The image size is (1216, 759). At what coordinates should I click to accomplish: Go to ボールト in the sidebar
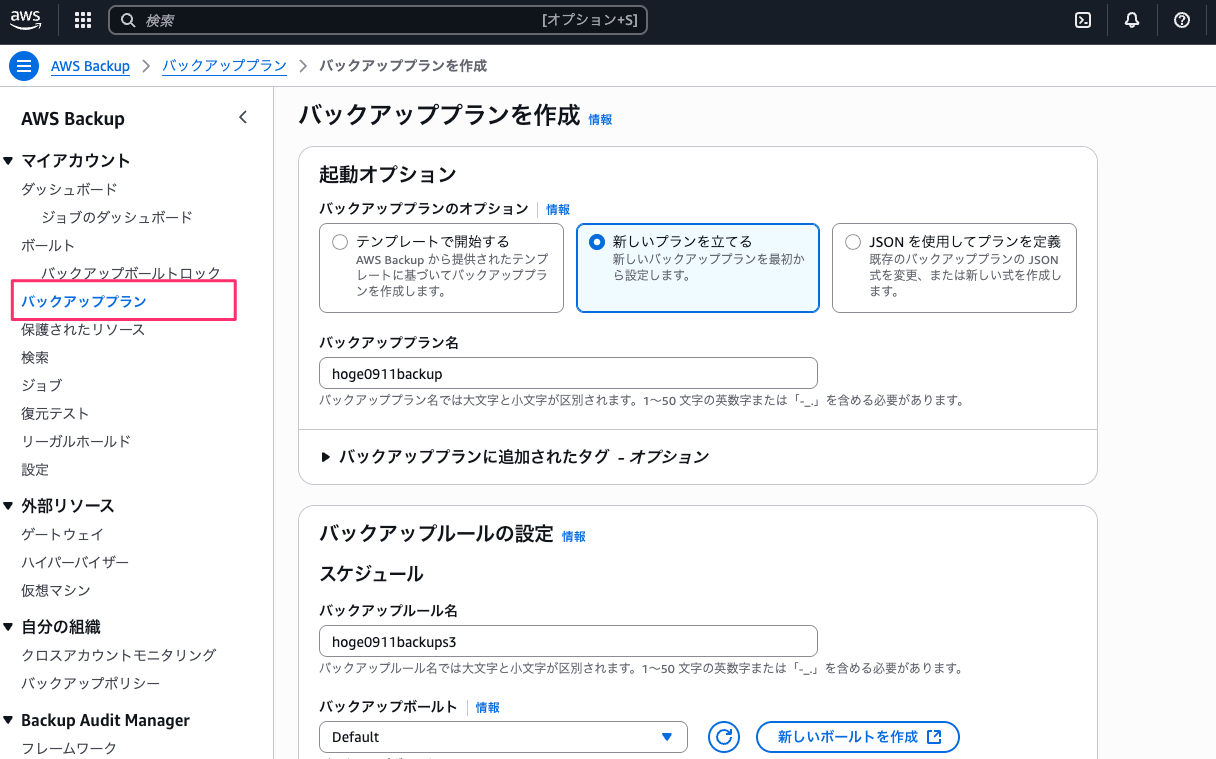coord(48,245)
